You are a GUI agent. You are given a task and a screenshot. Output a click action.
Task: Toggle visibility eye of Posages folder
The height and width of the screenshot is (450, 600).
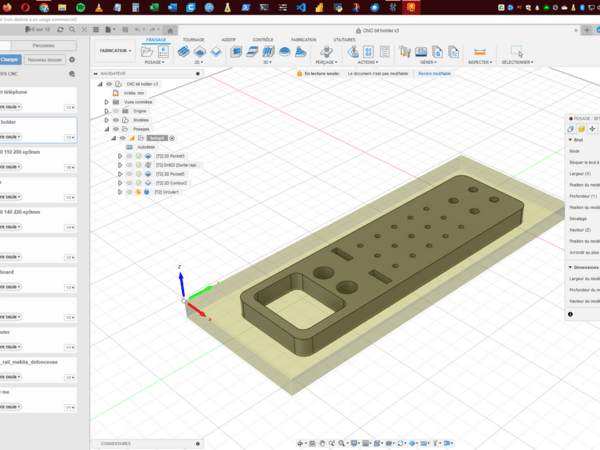[x=116, y=129]
